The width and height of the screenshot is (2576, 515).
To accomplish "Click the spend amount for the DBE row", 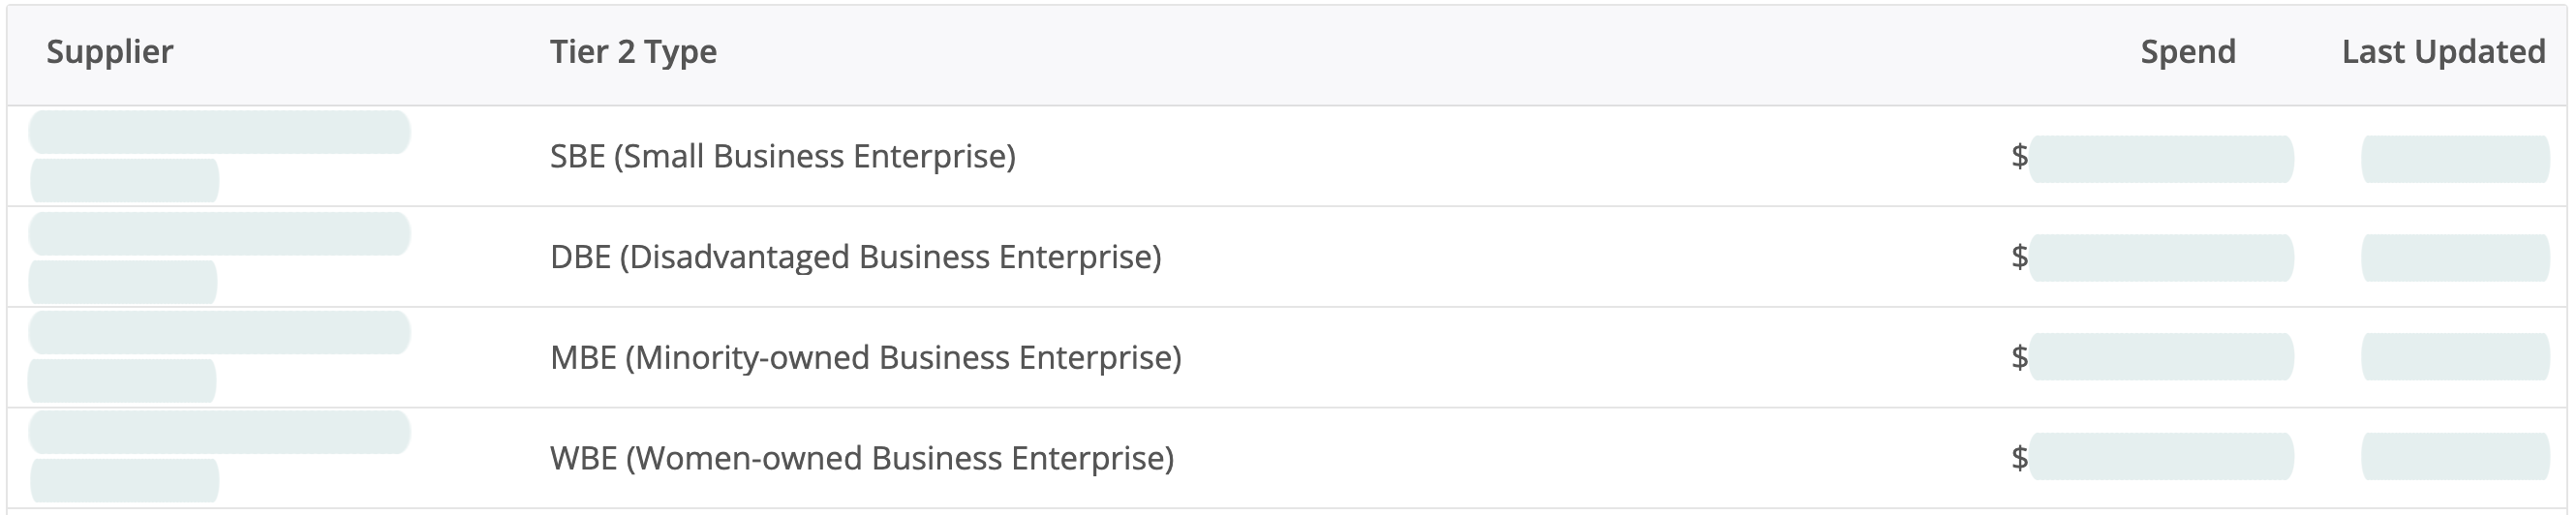I will [x=2160, y=258].
